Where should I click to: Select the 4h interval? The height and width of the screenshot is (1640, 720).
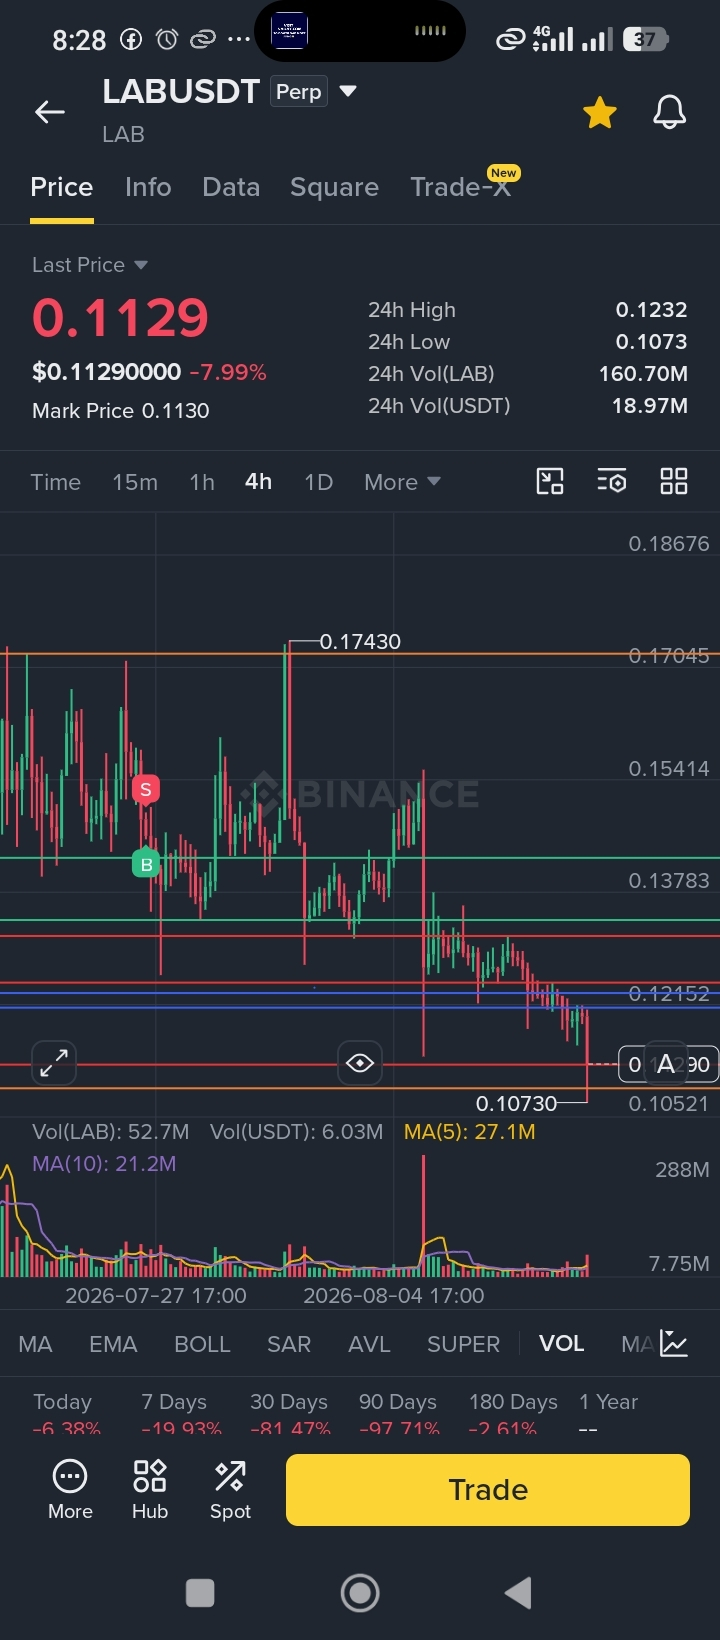(x=258, y=482)
